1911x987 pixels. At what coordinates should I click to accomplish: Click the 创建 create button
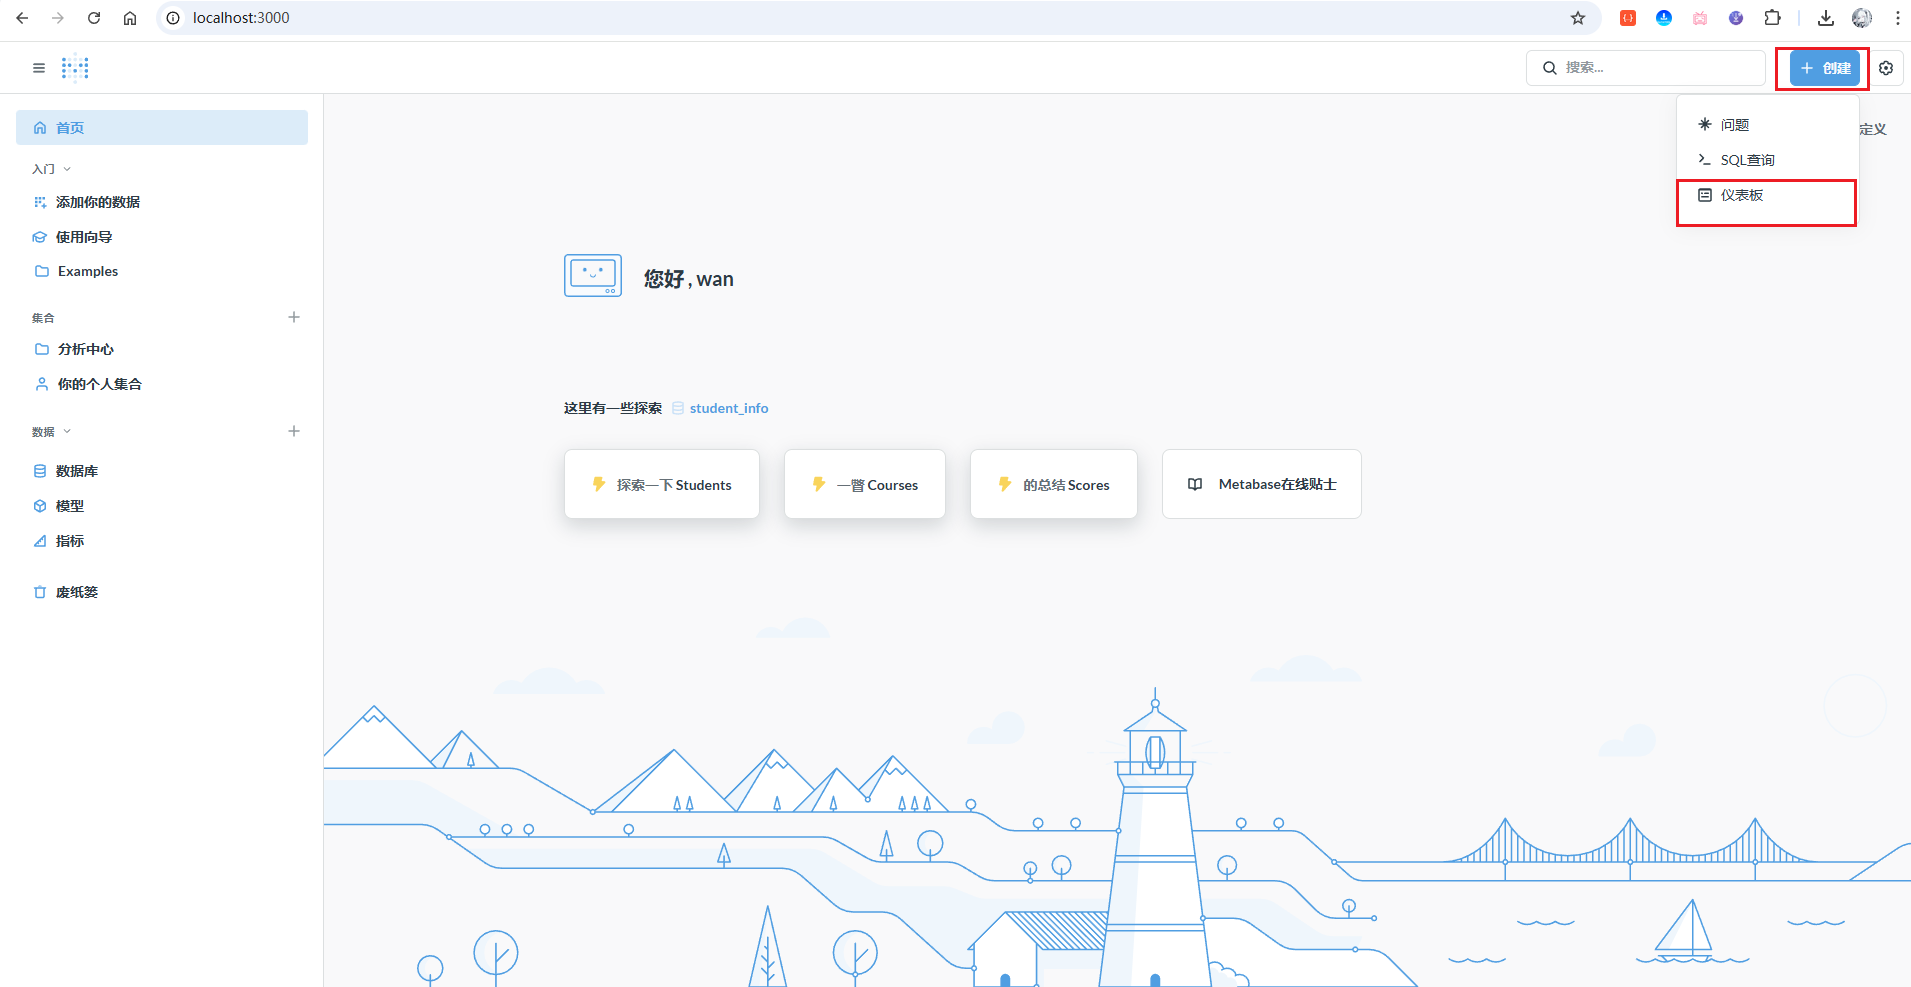tap(1825, 68)
